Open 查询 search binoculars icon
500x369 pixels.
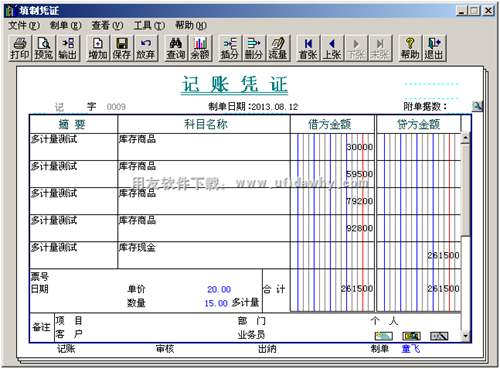(176, 48)
